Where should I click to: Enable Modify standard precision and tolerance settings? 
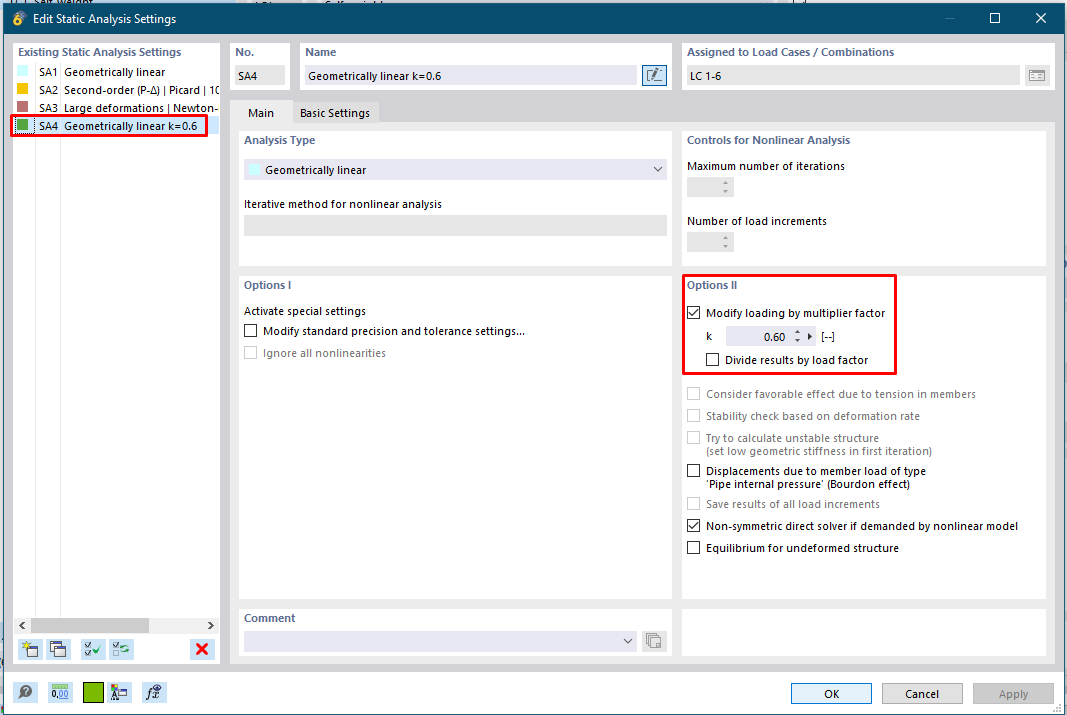click(x=250, y=331)
